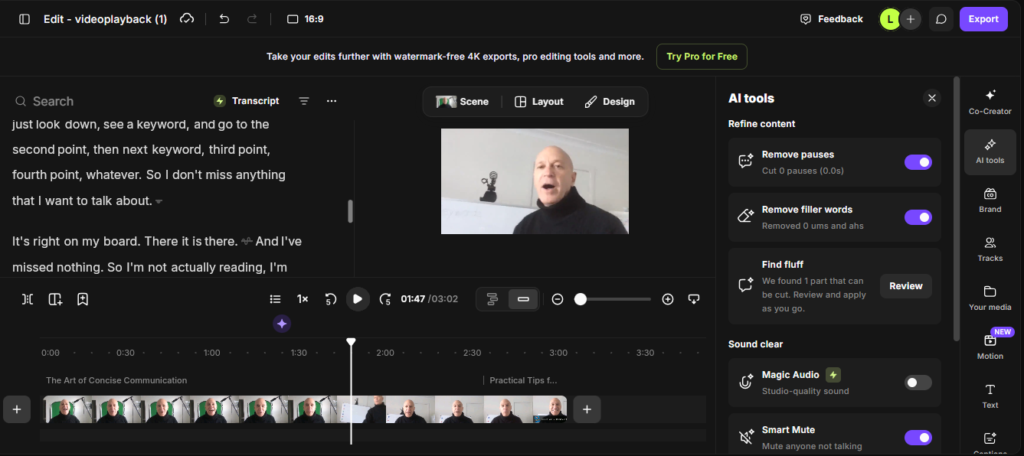Switch to the Scene tab
1024x456 pixels.
point(462,101)
